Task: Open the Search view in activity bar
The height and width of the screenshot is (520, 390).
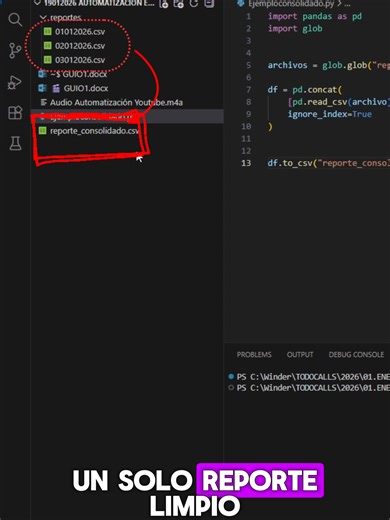Action: pyautogui.click(x=15, y=20)
